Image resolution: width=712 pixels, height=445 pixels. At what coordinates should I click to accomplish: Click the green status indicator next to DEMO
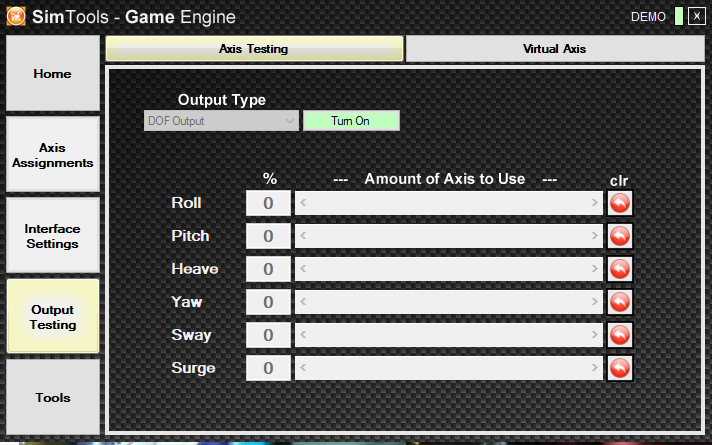pos(679,16)
